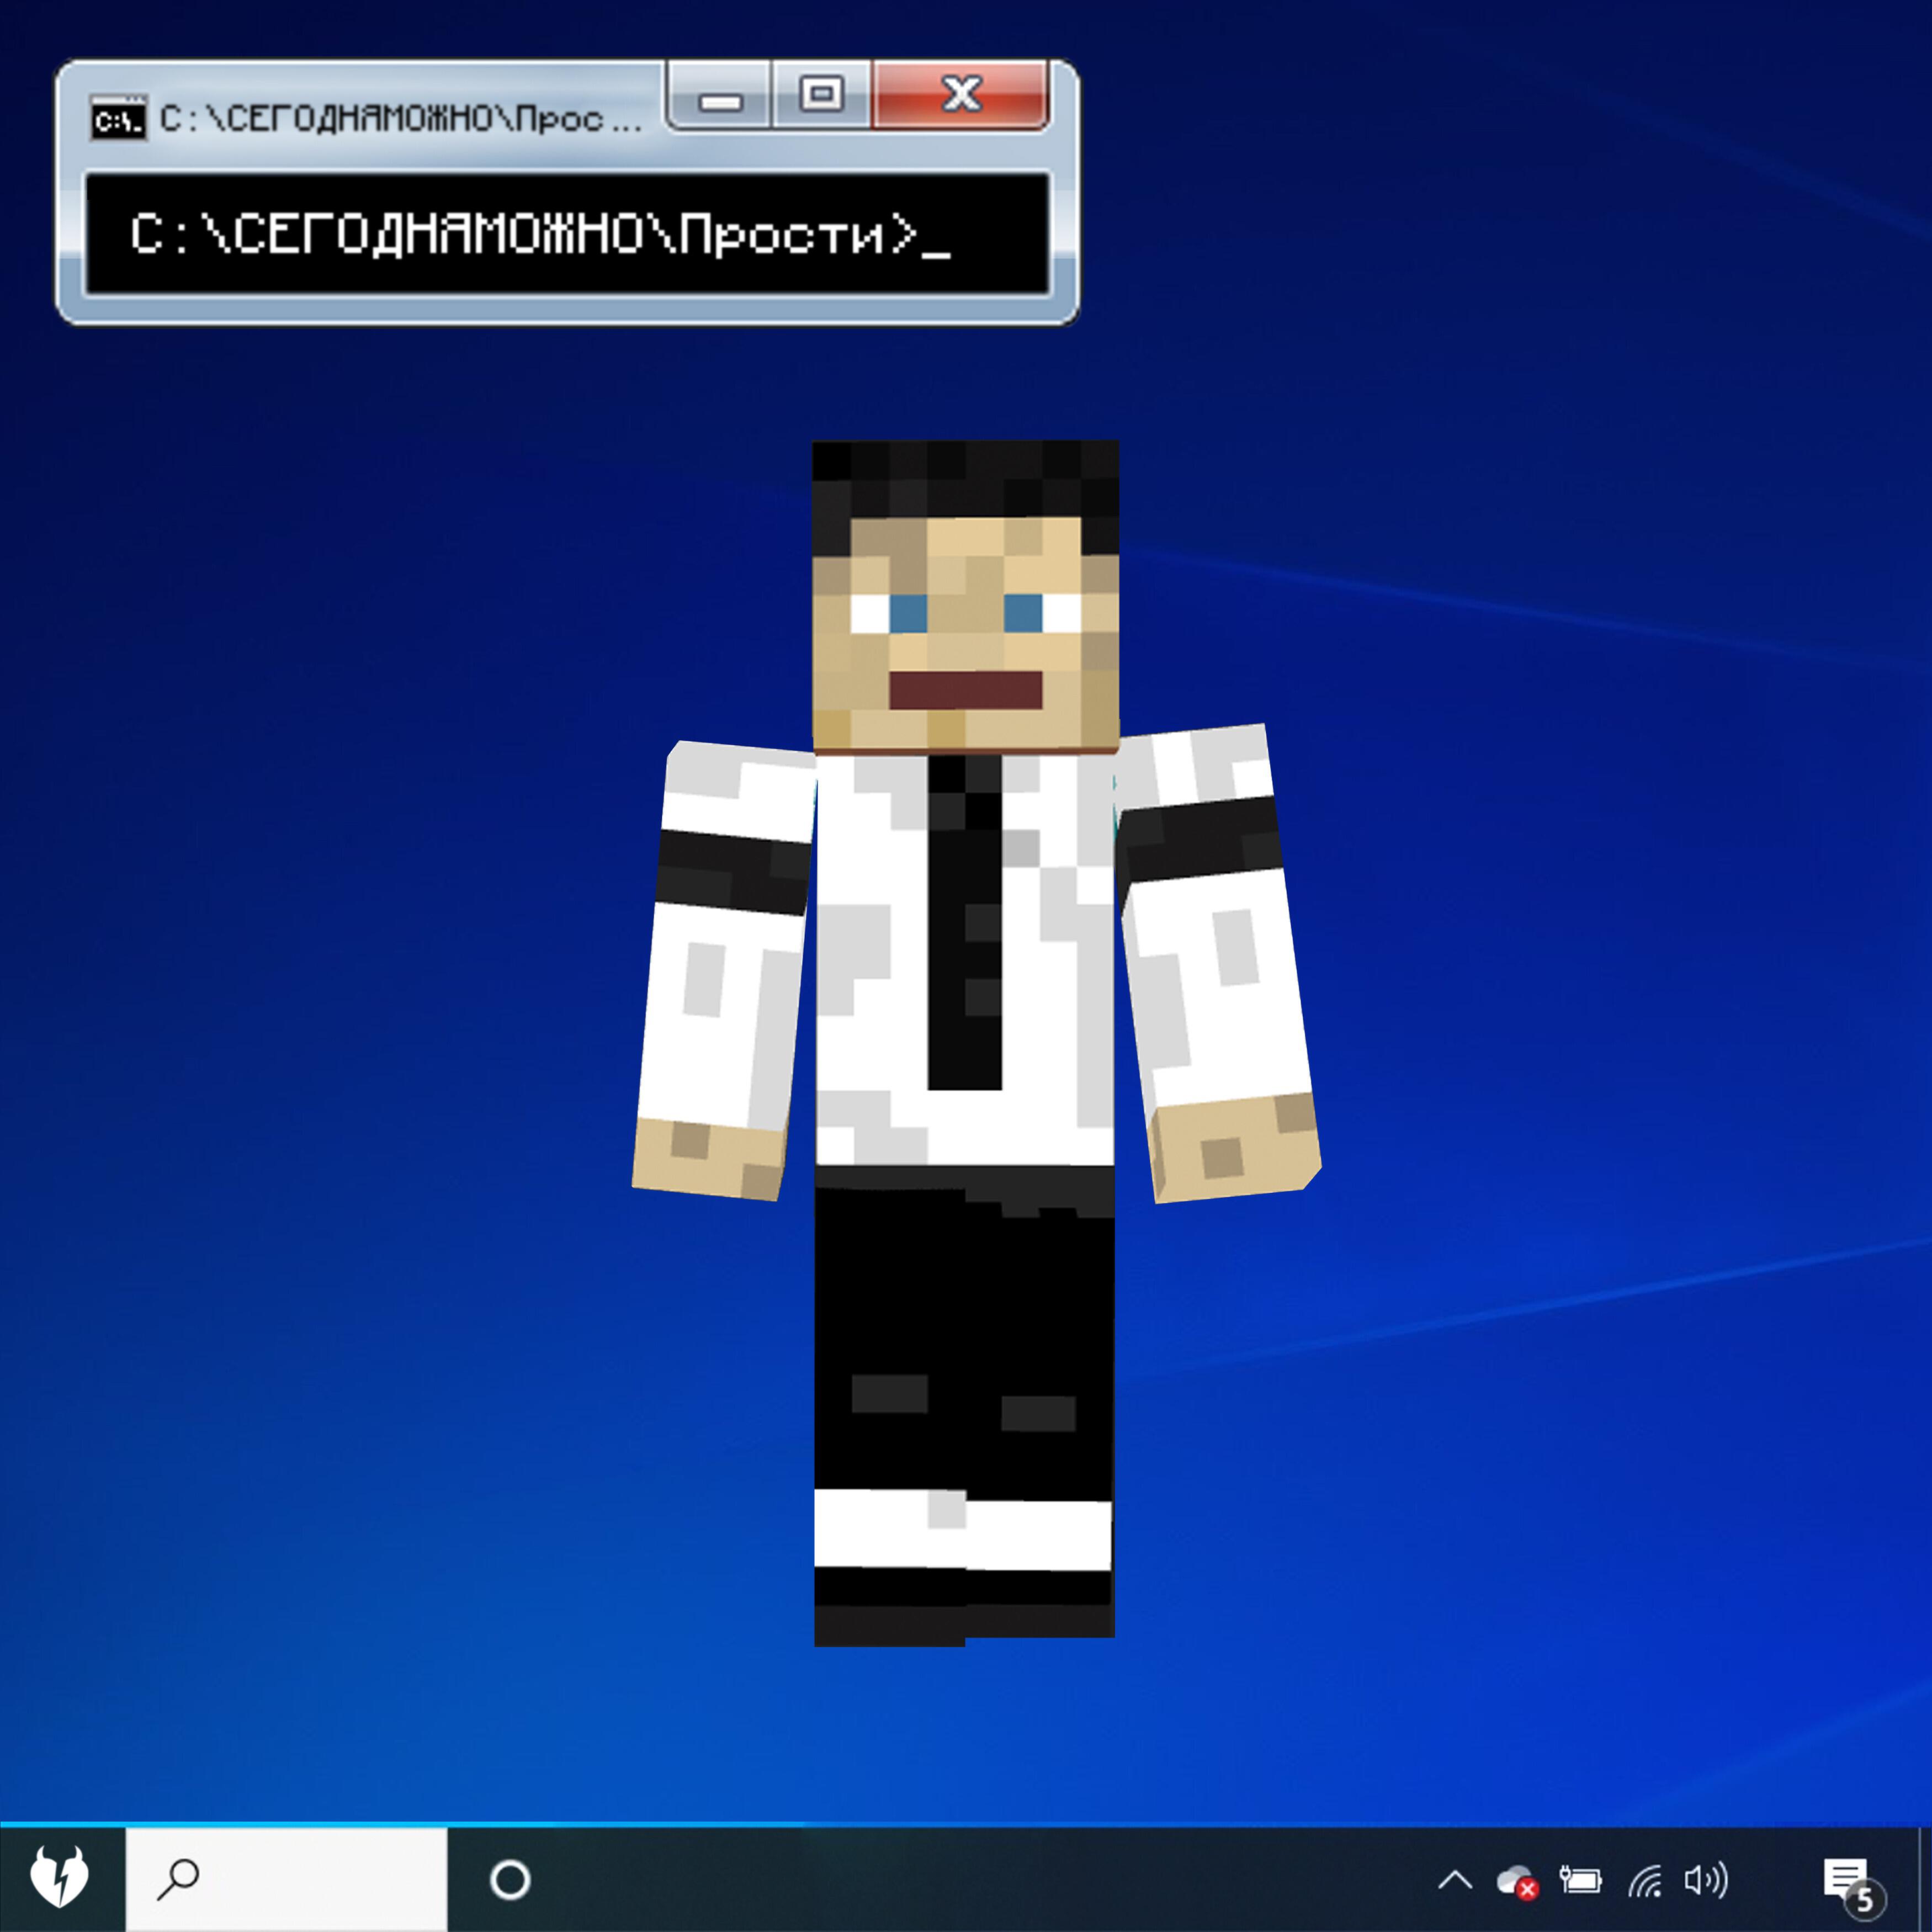This screenshot has height=1932, width=1932.
Task: Click the black console area with the Прости prompt
Action: (x=567, y=234)
